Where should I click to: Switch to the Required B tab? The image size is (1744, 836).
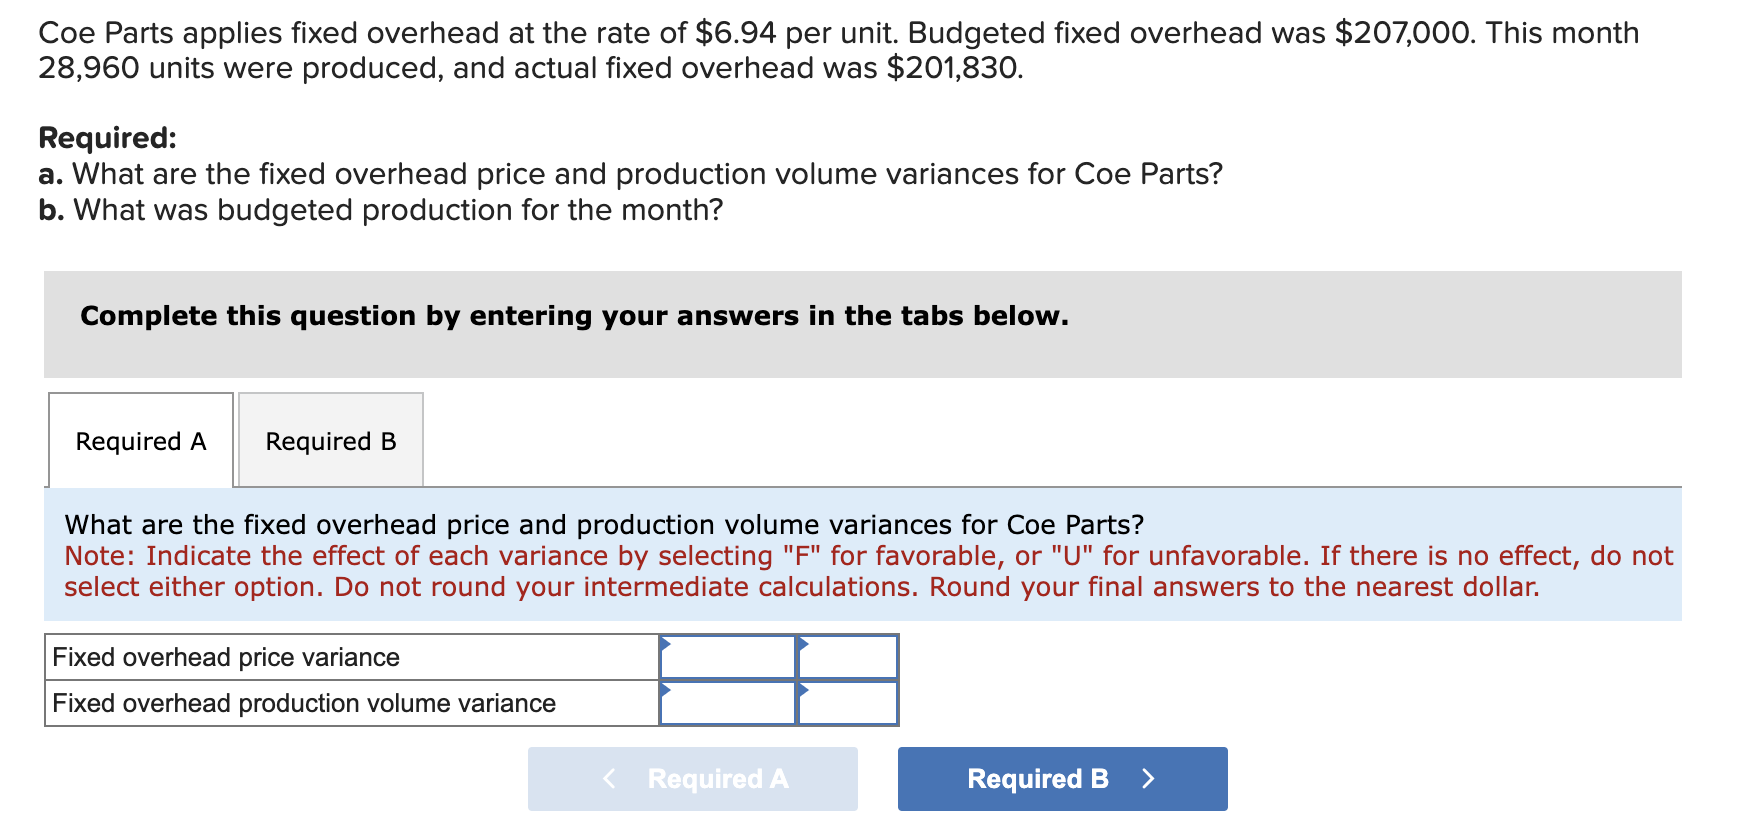(330, 440)
